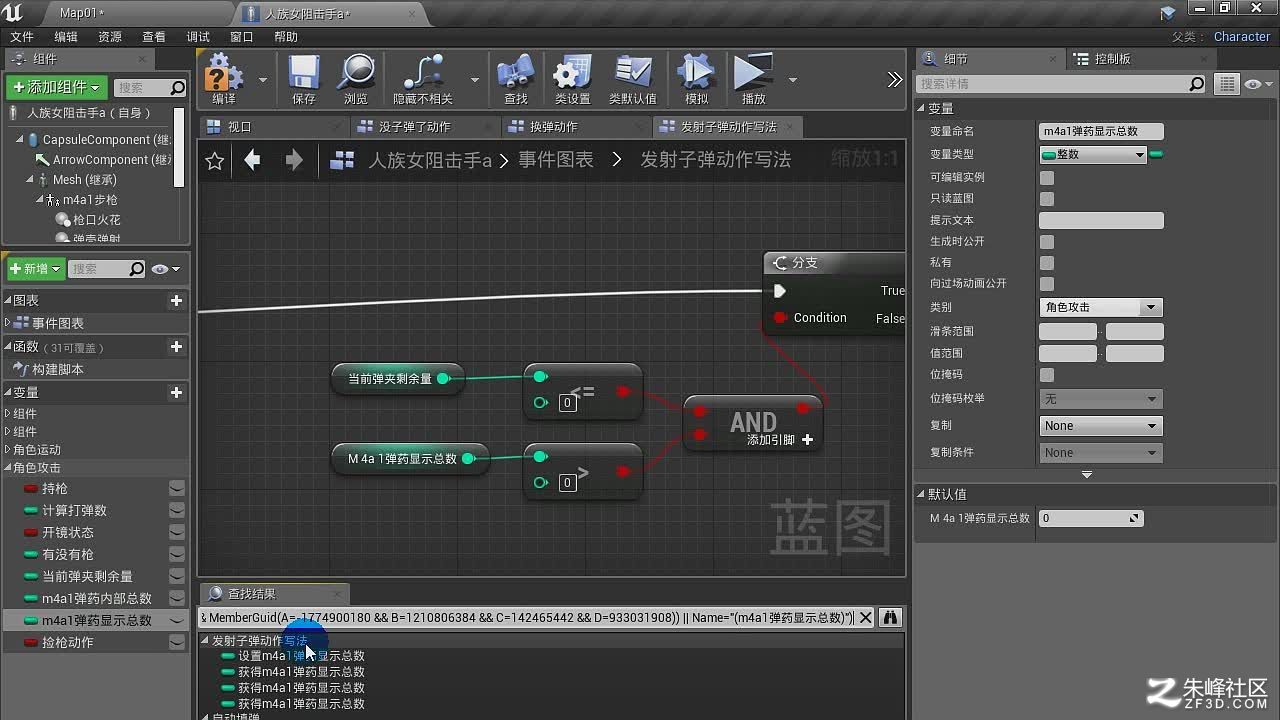Screen dimensions: 1280x720
Task: Navigate forward with right arrow in graph
Action: [294, 160]
